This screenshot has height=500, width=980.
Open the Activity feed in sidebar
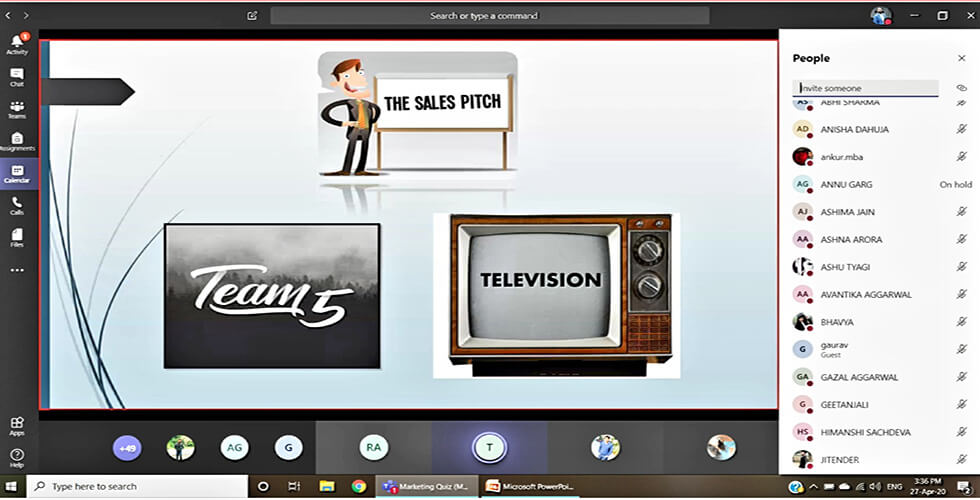16,44
